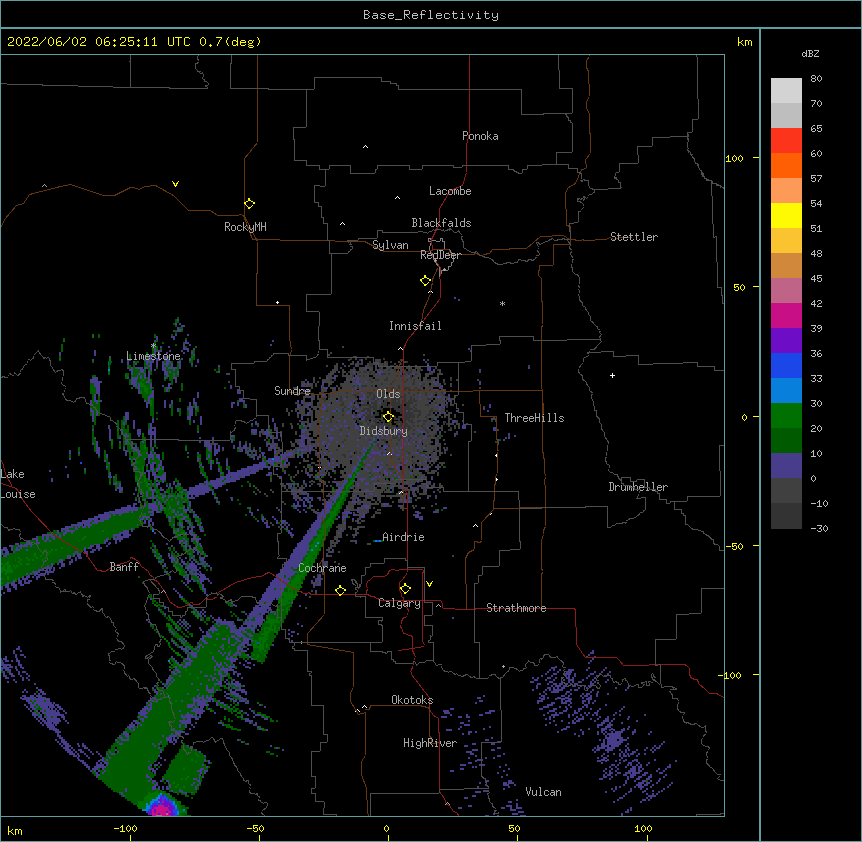Click the yellow marker at Calgary
The width and height of the screenshot is (862, 842).
405,589
